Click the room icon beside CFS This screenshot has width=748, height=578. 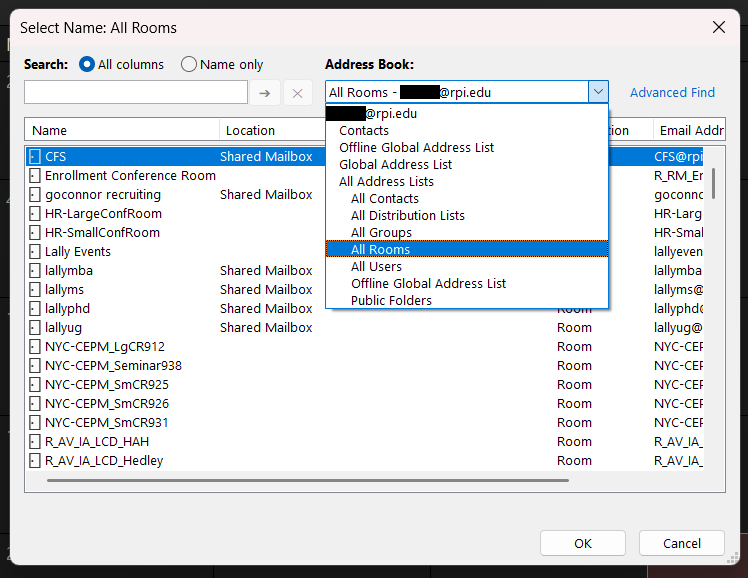pos(34,156)
